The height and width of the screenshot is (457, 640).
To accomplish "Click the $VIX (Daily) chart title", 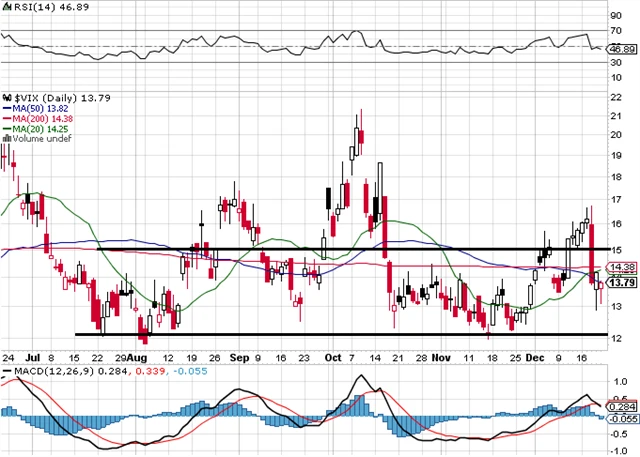I will pos(43,96).
